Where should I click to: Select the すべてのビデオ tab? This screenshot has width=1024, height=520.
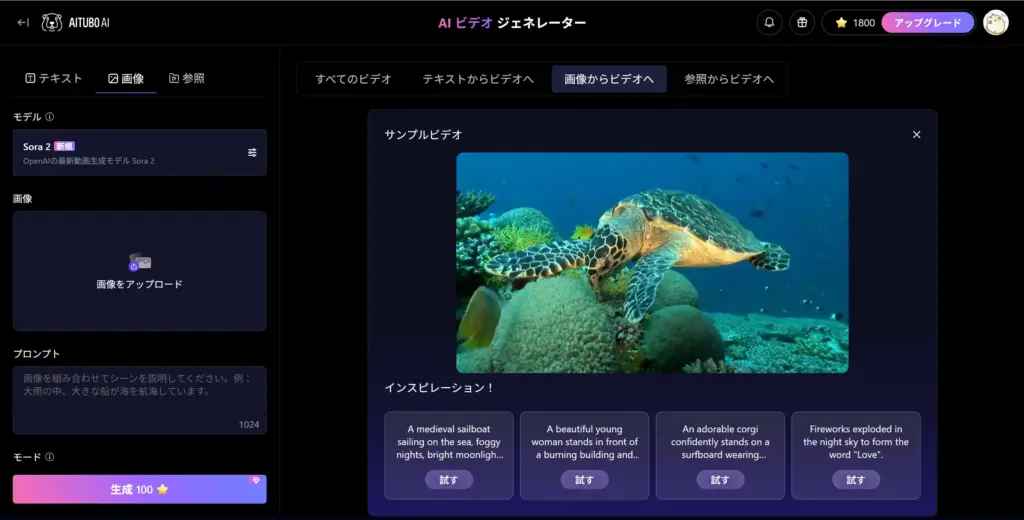pyautogui.click(x=353, y=79)
